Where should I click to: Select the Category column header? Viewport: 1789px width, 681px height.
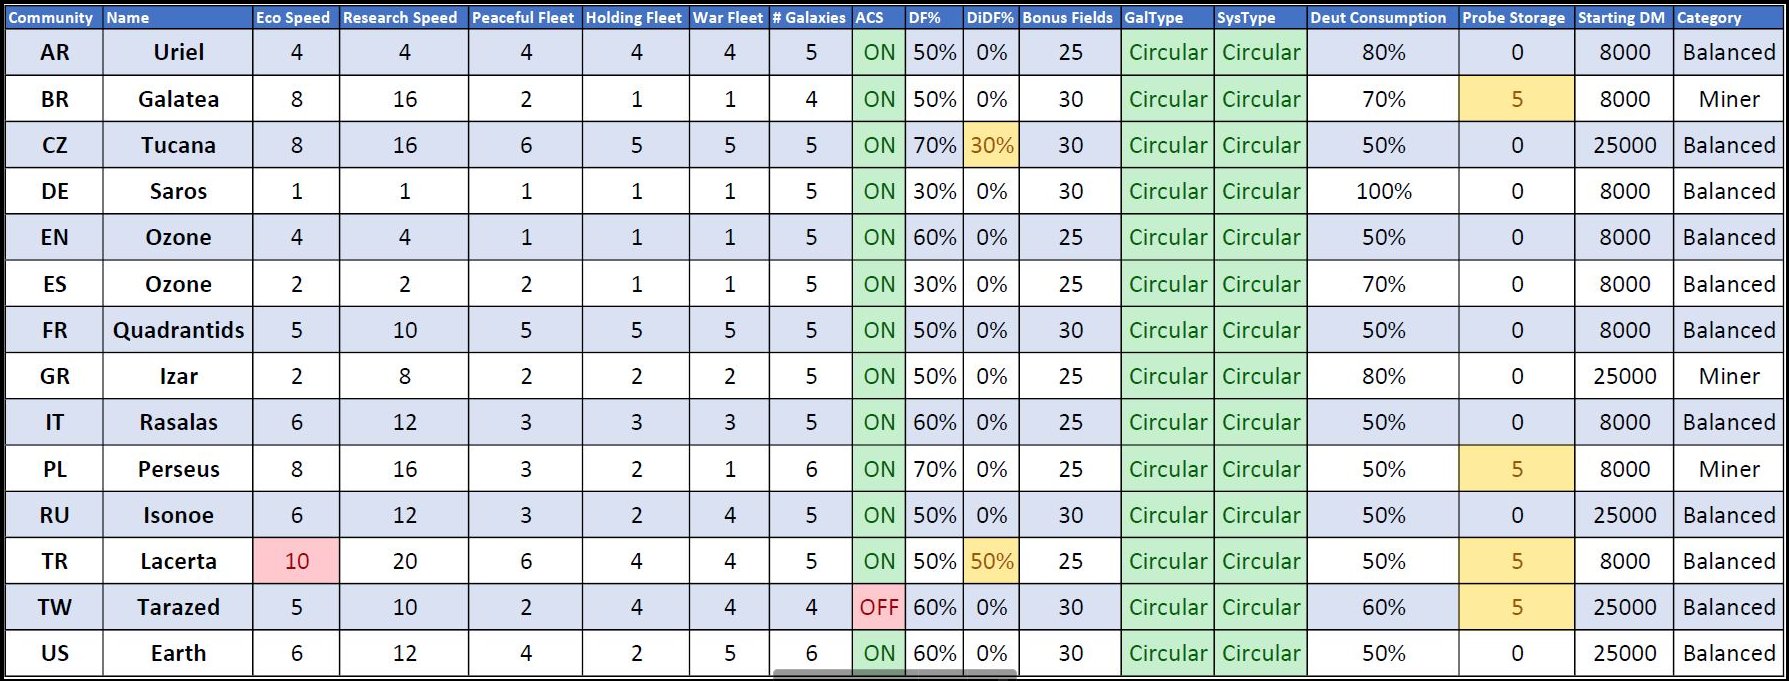pos(1710,17)
